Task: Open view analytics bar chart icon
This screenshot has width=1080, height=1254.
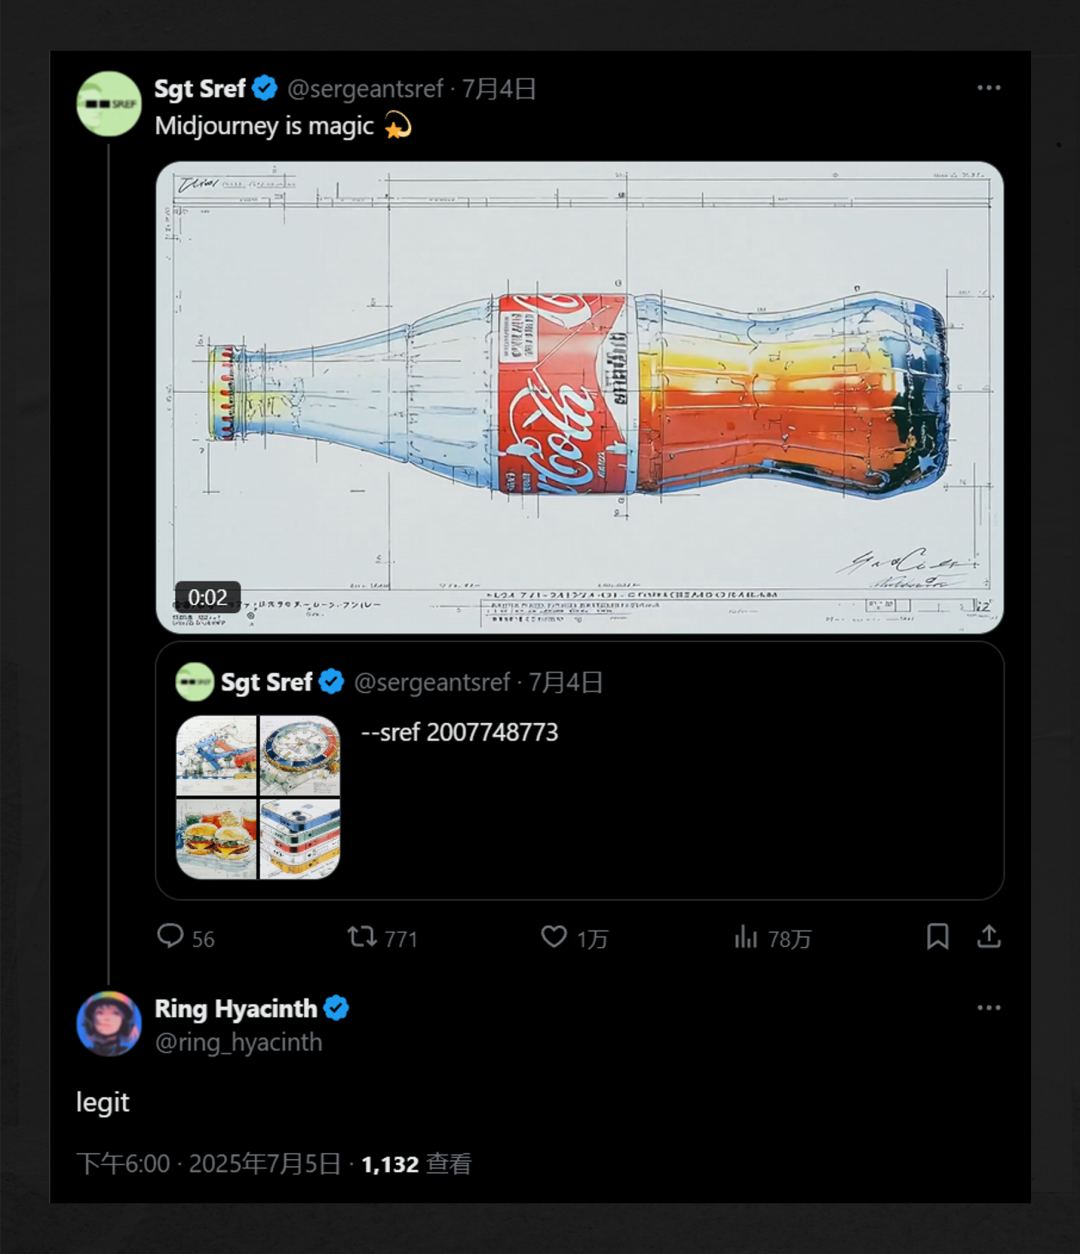Action: (746, 936)
